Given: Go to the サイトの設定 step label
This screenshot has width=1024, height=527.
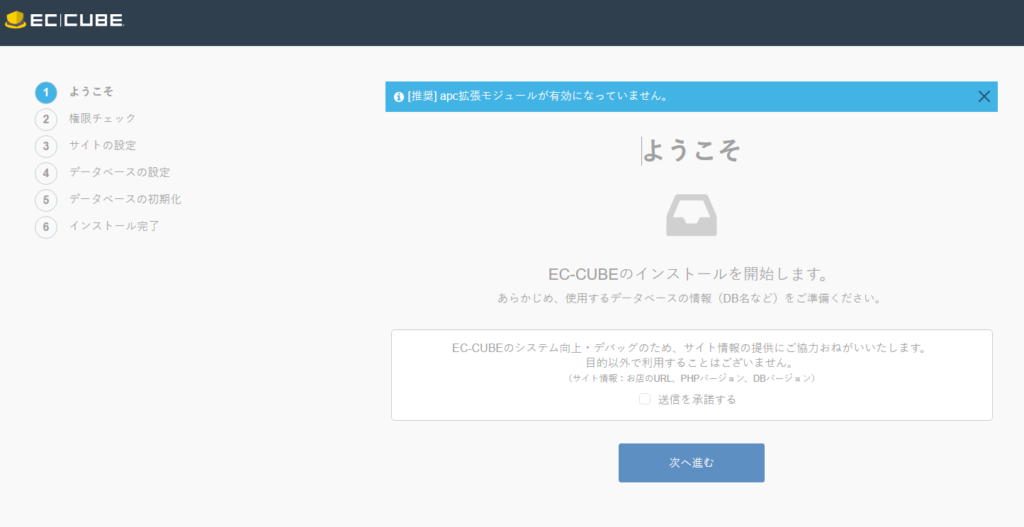Looking at the screenshot, I should pos(103,145).
